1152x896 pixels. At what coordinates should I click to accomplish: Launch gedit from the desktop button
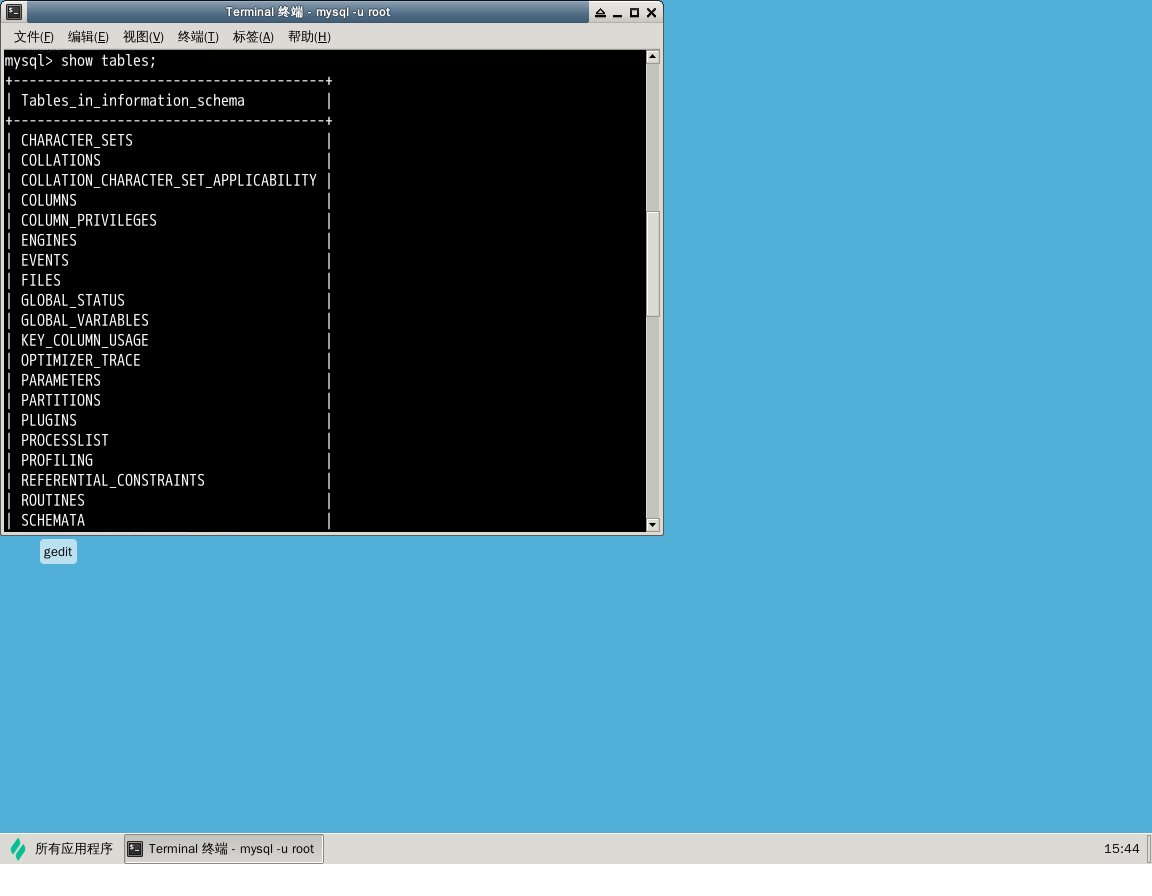[x=57, y=551]
